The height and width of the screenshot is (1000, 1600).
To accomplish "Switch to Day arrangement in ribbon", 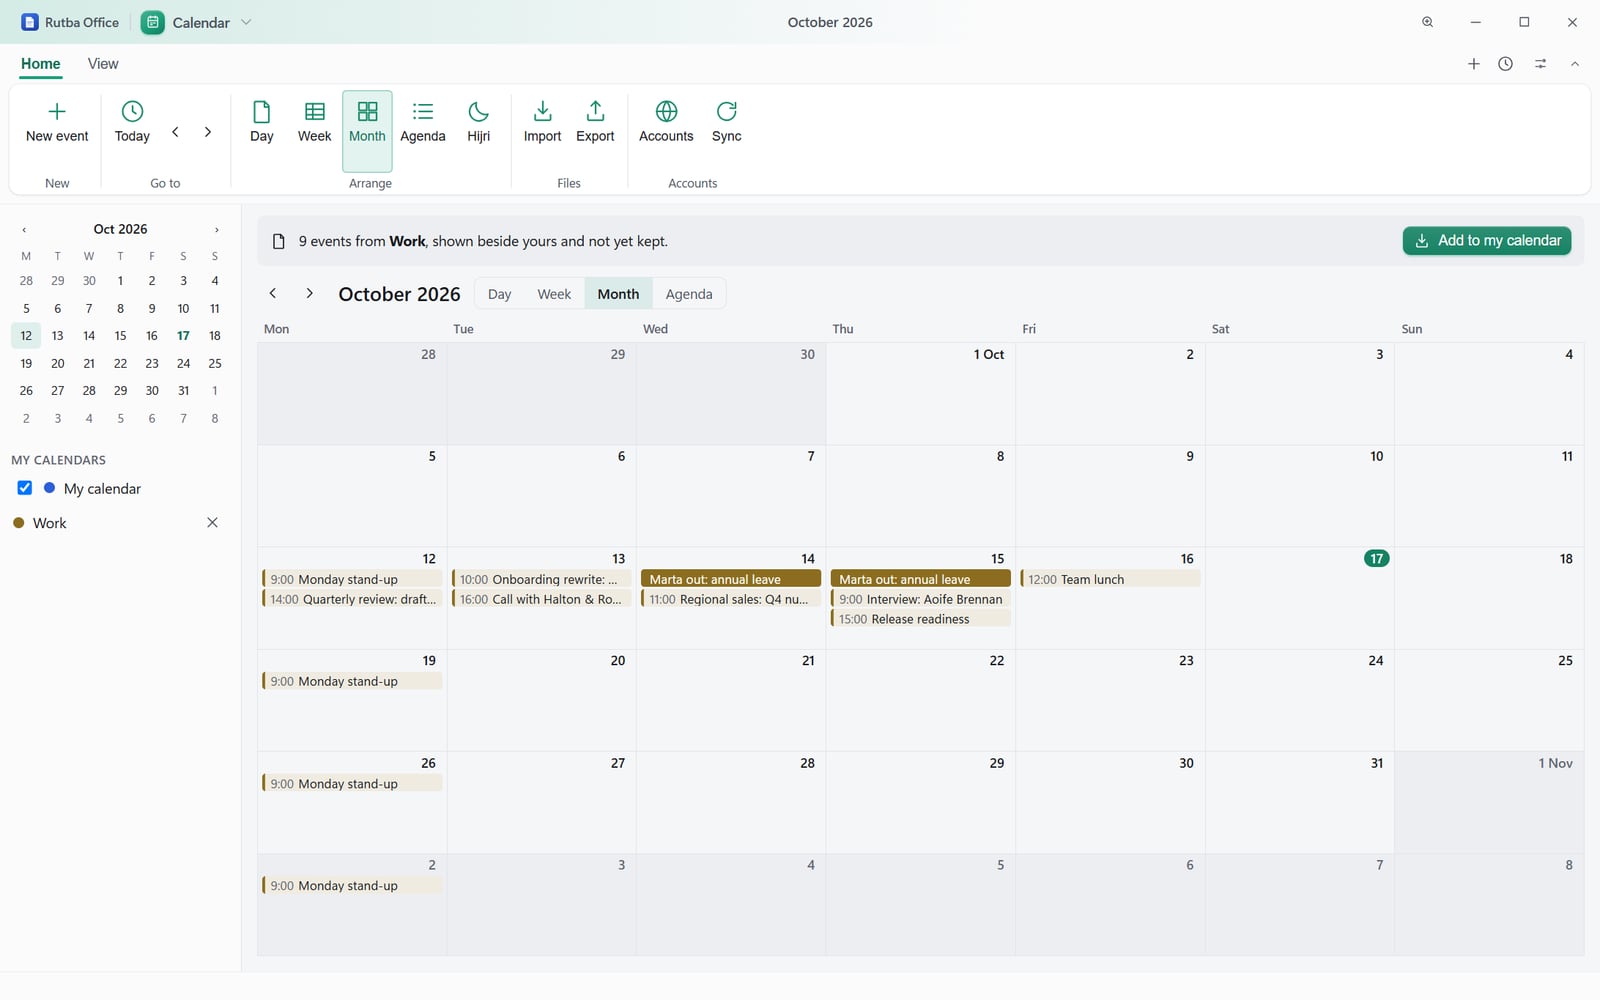I will pyautogui.click(x=262, y=123).
